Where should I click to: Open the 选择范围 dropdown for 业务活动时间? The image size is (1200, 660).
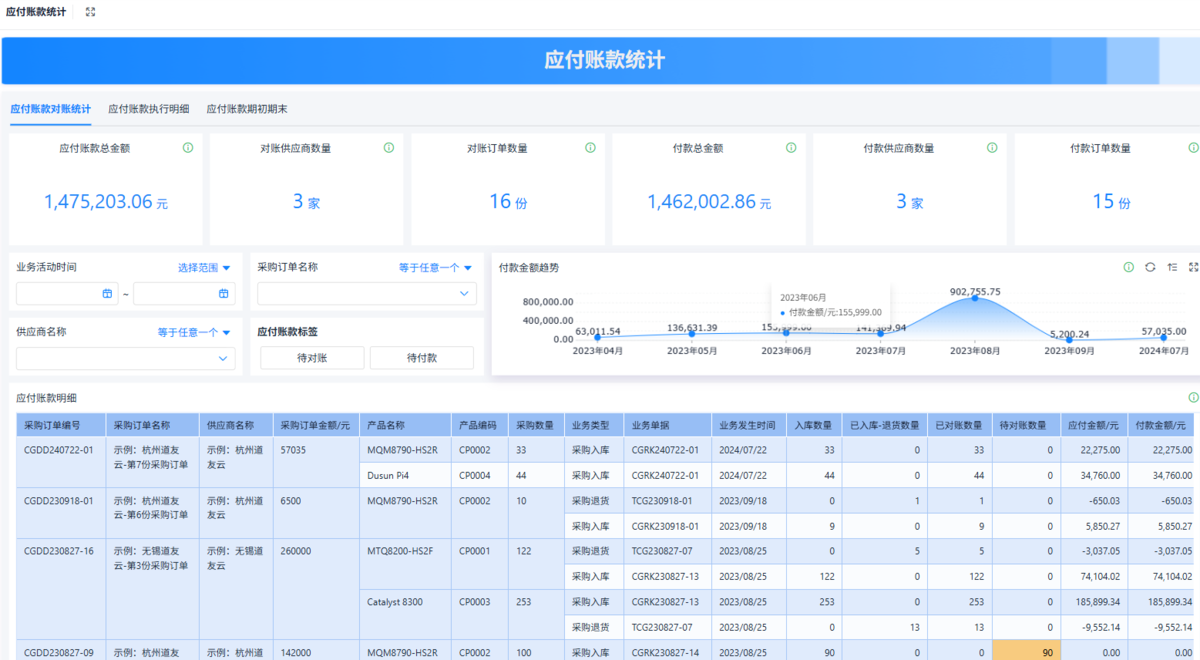click(x=204, y=268)
